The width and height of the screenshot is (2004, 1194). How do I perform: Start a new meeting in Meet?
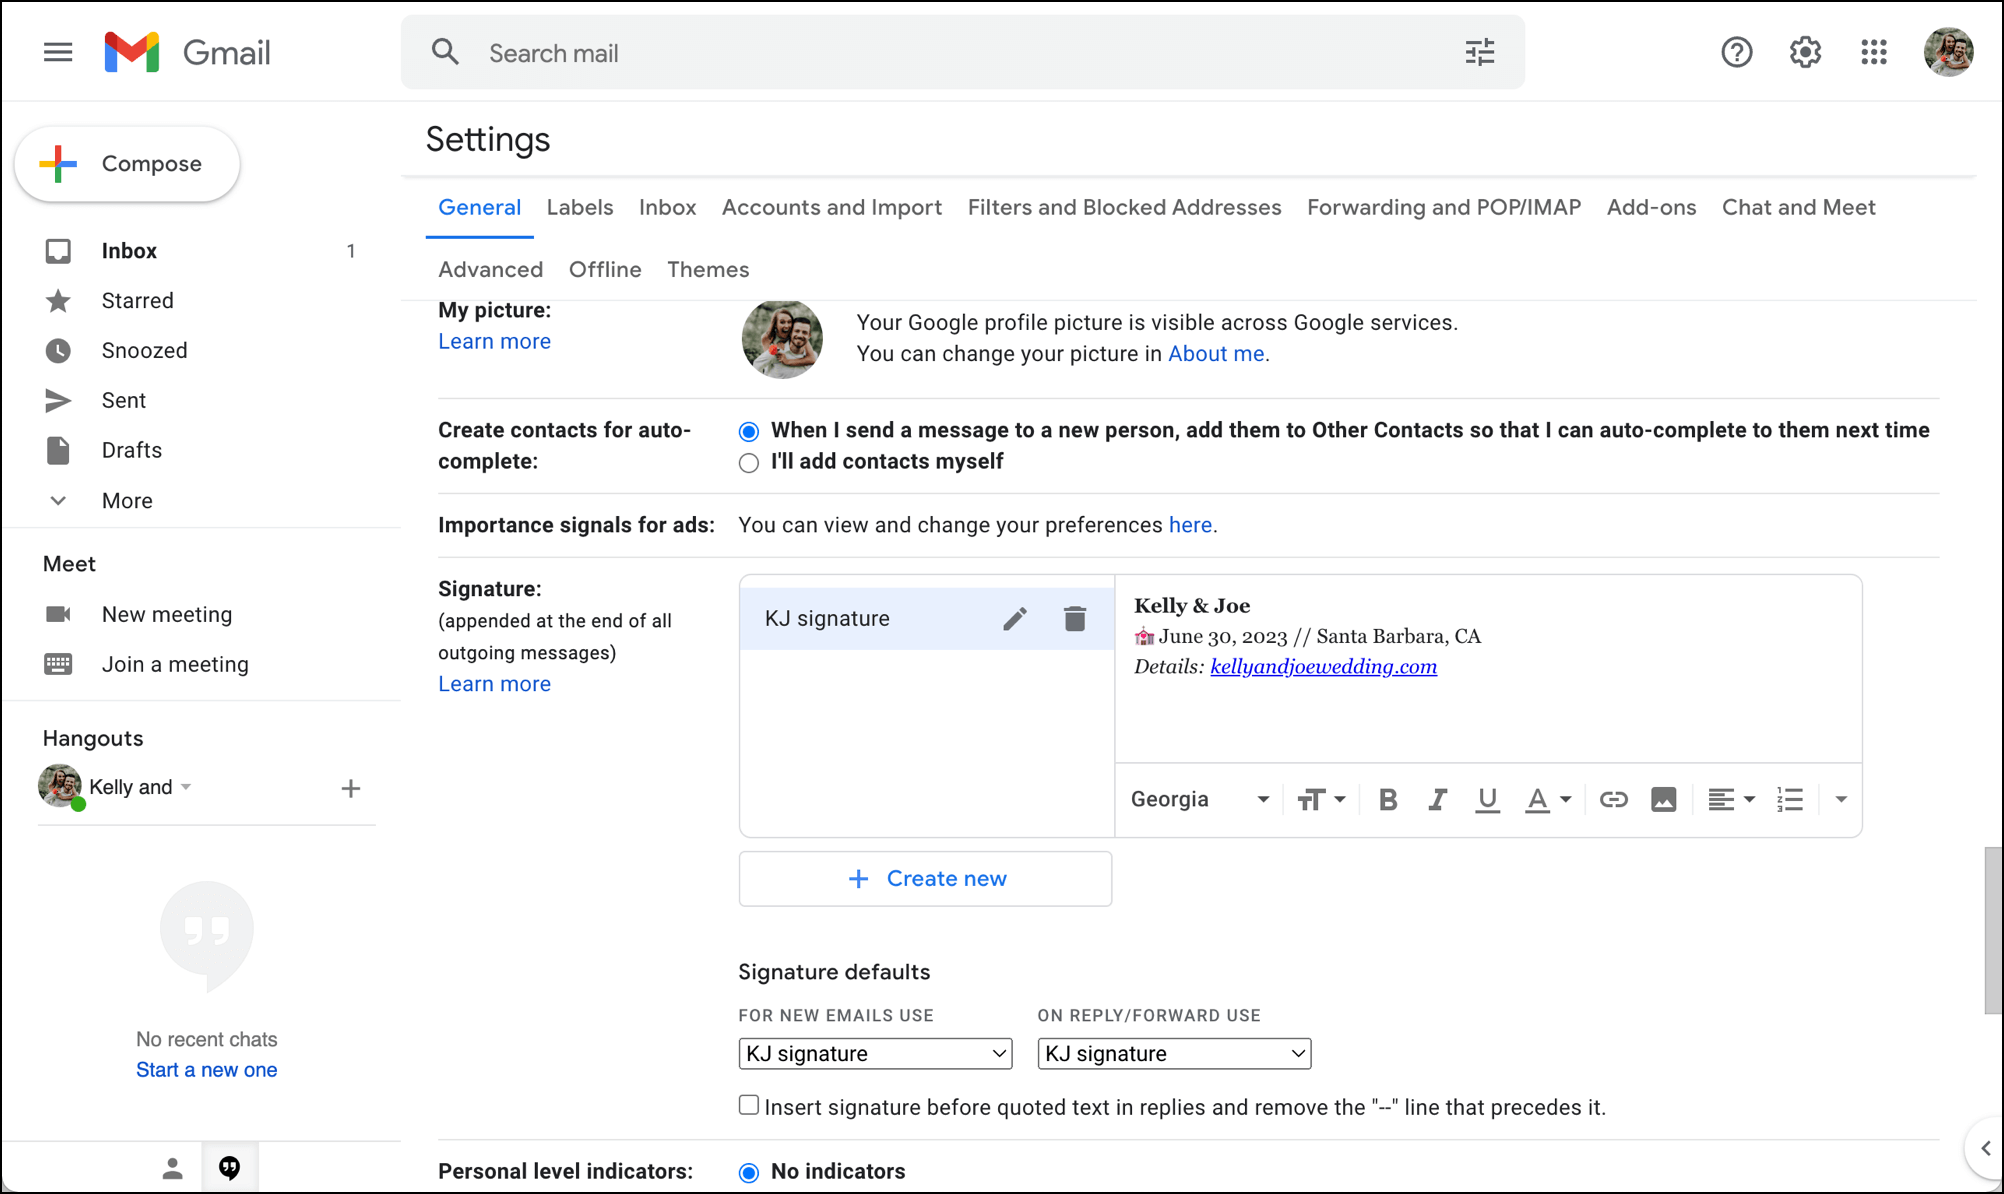point(166,614)
